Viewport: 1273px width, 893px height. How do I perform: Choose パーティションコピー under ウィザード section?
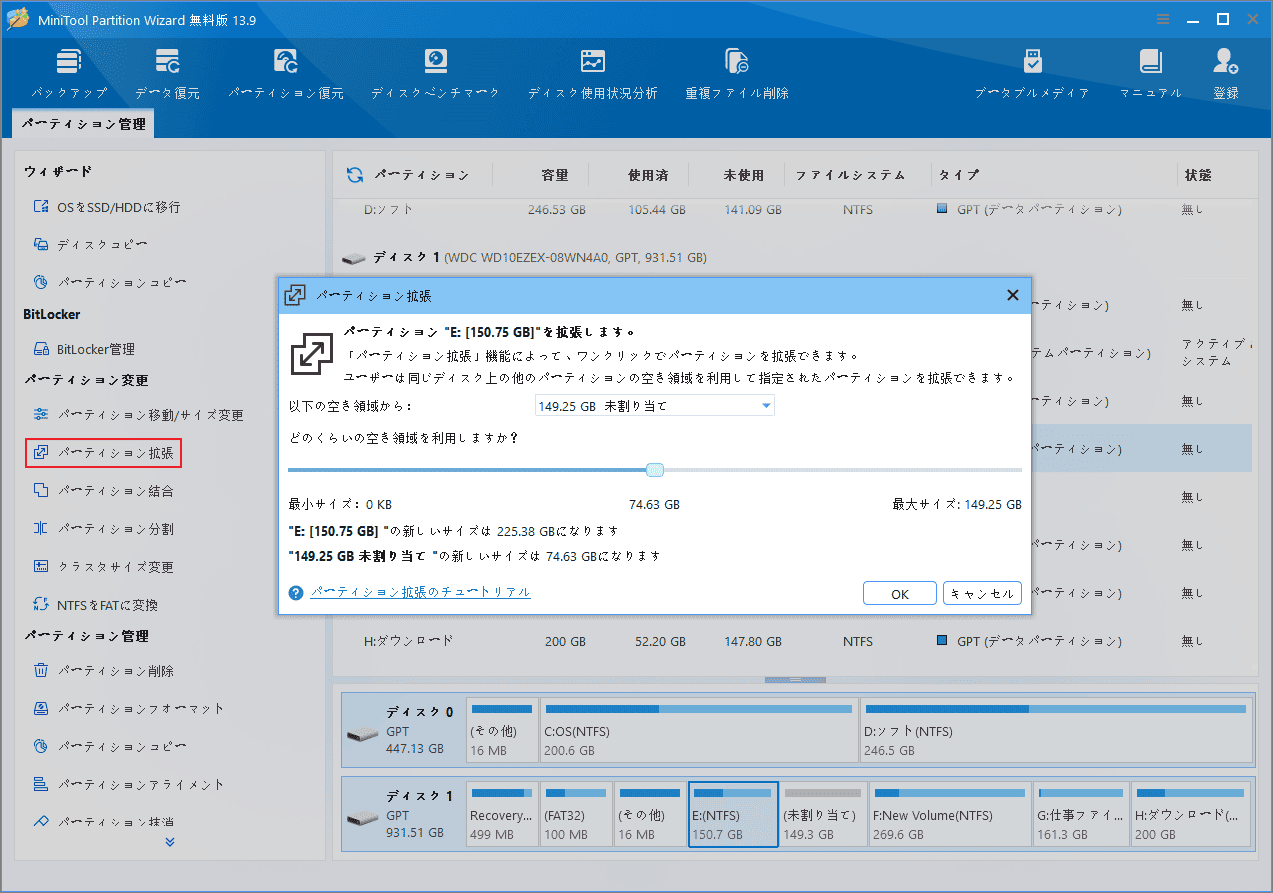coord(109,282)
